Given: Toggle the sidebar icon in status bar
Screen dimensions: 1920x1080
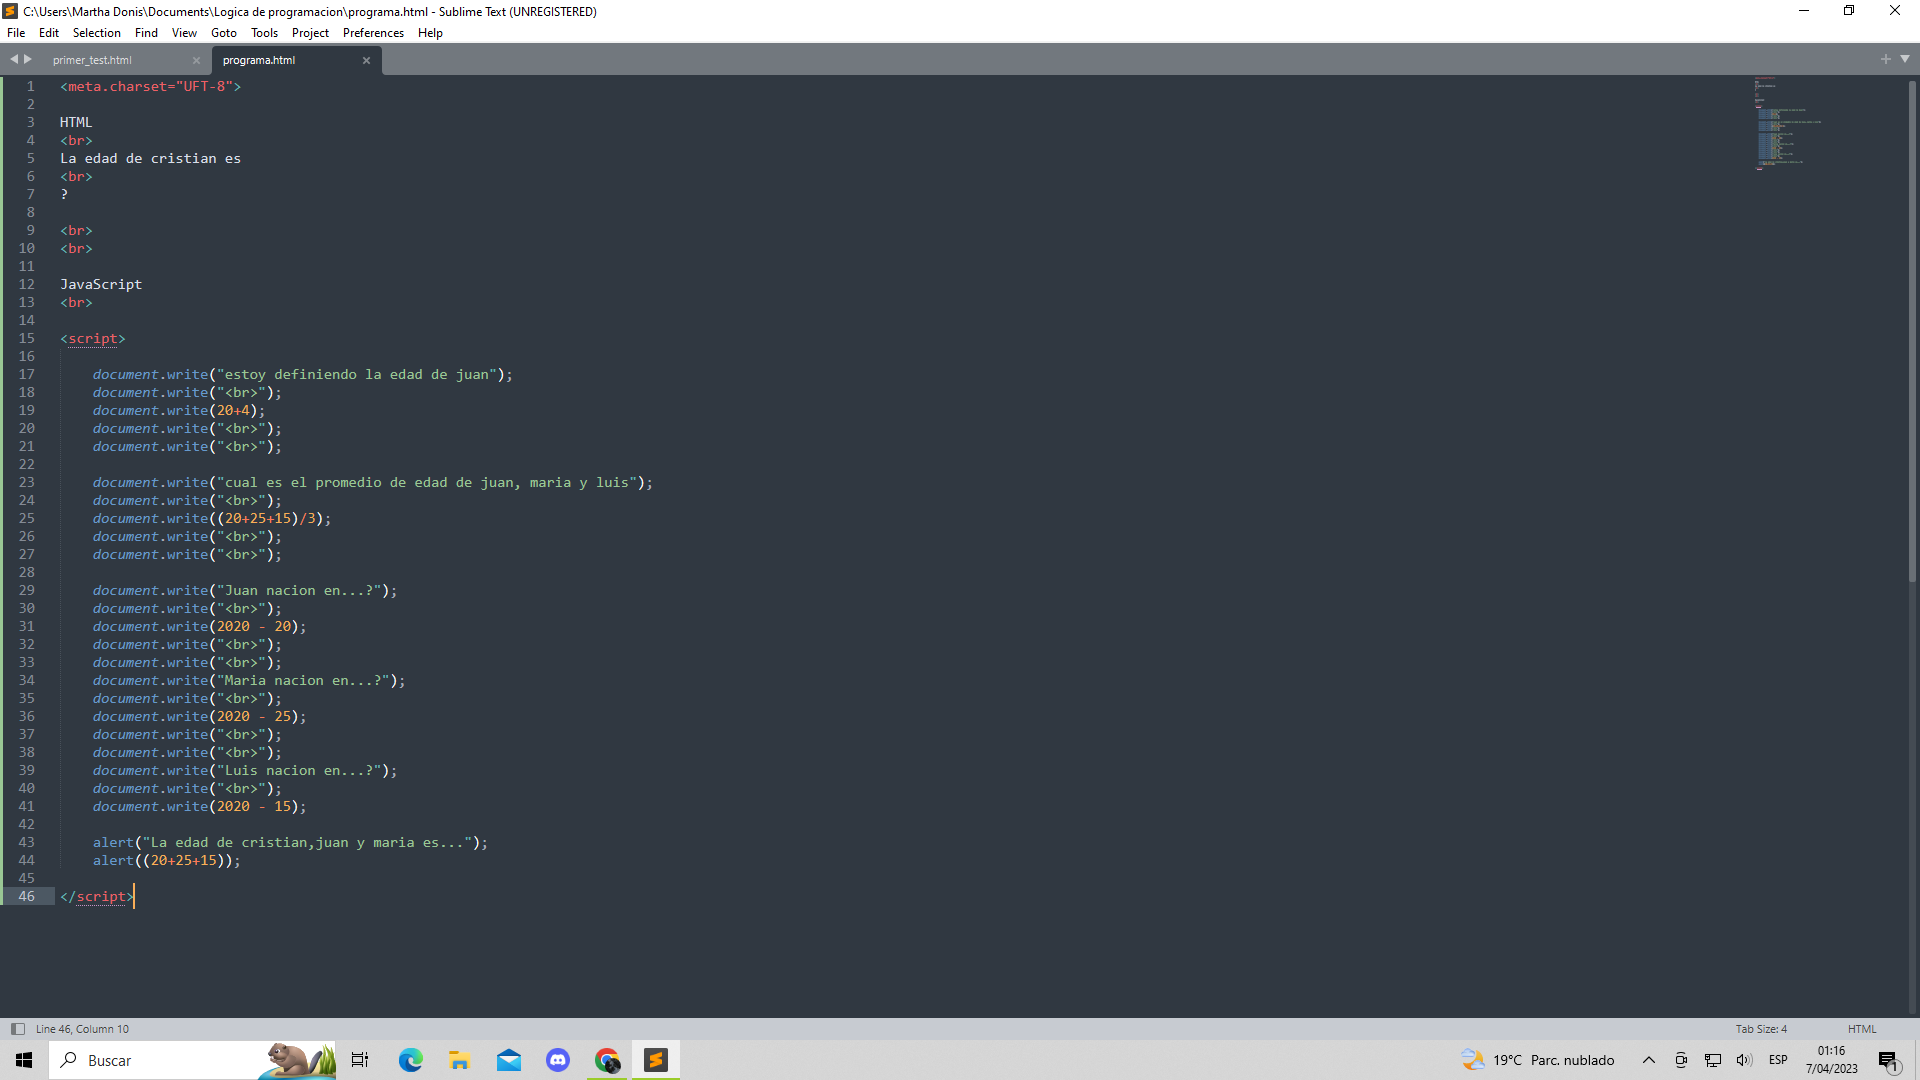Looking at the screenshot, I should click(x=17, y=1029).
